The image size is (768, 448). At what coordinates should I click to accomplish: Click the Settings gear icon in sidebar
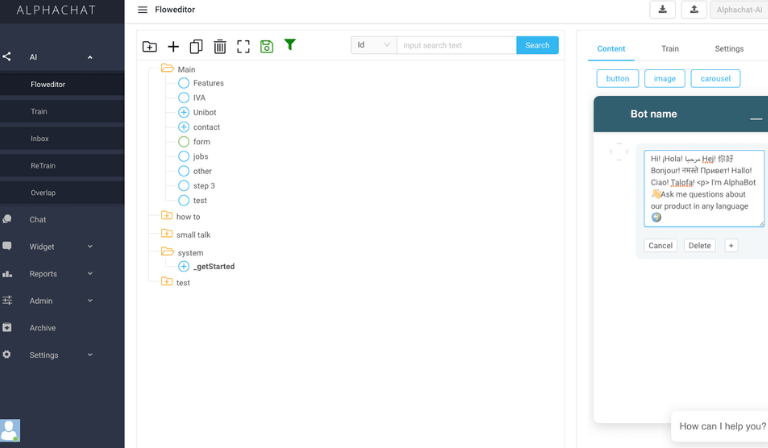(x=6, y=354)
